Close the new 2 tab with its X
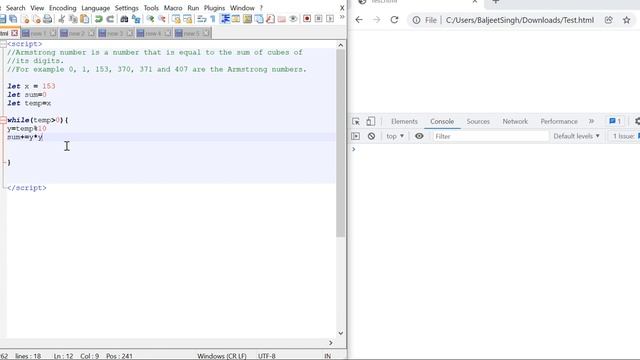The width and height of the screenshot is (640, 360). pyautogui.click(x=91, y=33)
